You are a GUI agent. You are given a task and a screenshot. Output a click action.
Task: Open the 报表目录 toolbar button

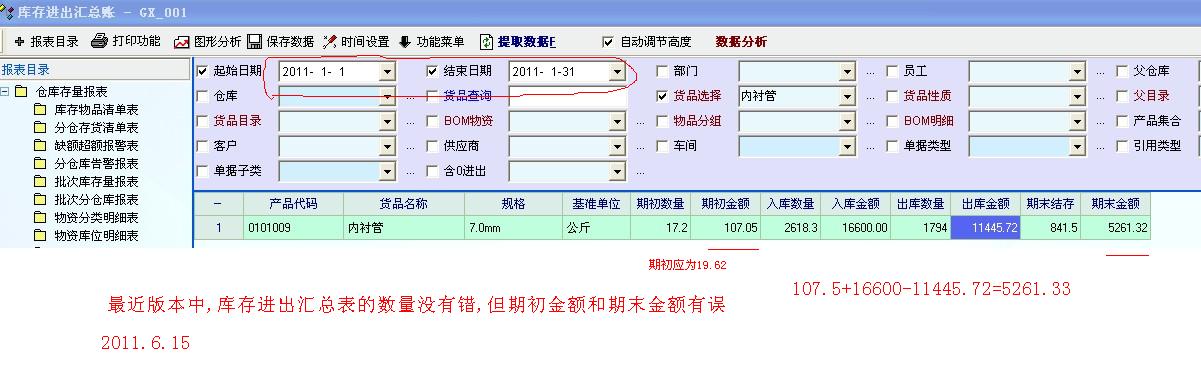click(47, 42)
